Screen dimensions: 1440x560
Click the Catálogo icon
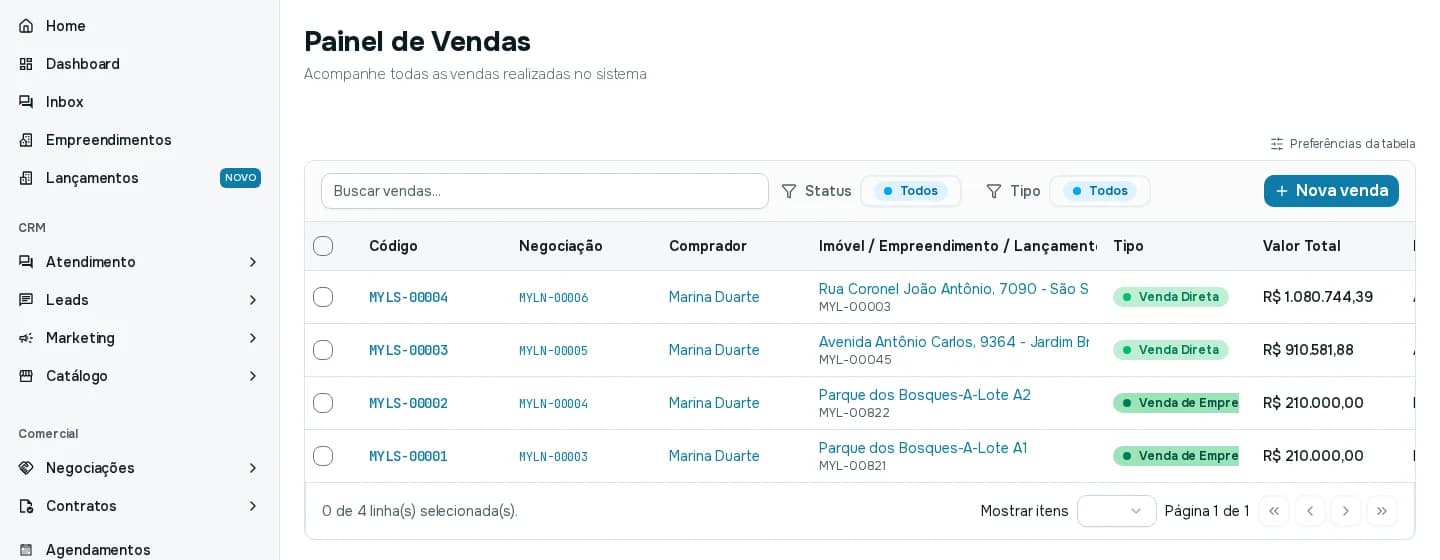[x=26, y=376]
